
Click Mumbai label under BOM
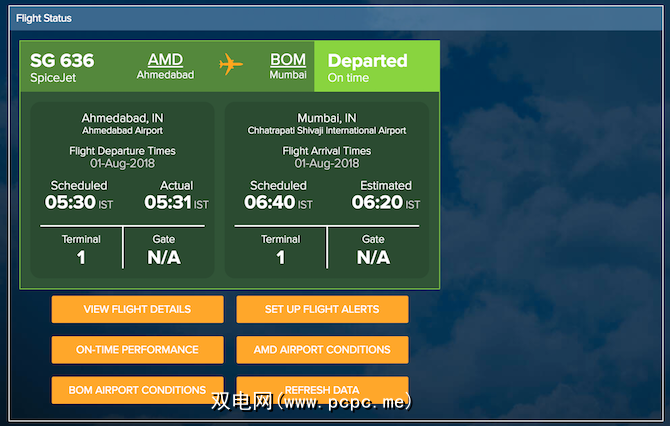(288, 75)
